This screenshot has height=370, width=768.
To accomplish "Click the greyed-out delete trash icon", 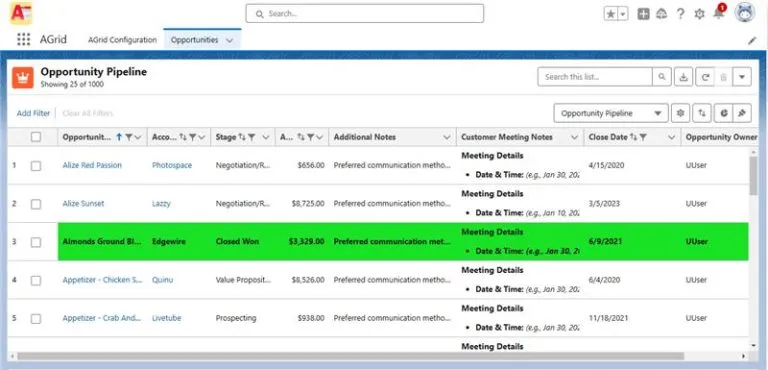I will (723, 77).
